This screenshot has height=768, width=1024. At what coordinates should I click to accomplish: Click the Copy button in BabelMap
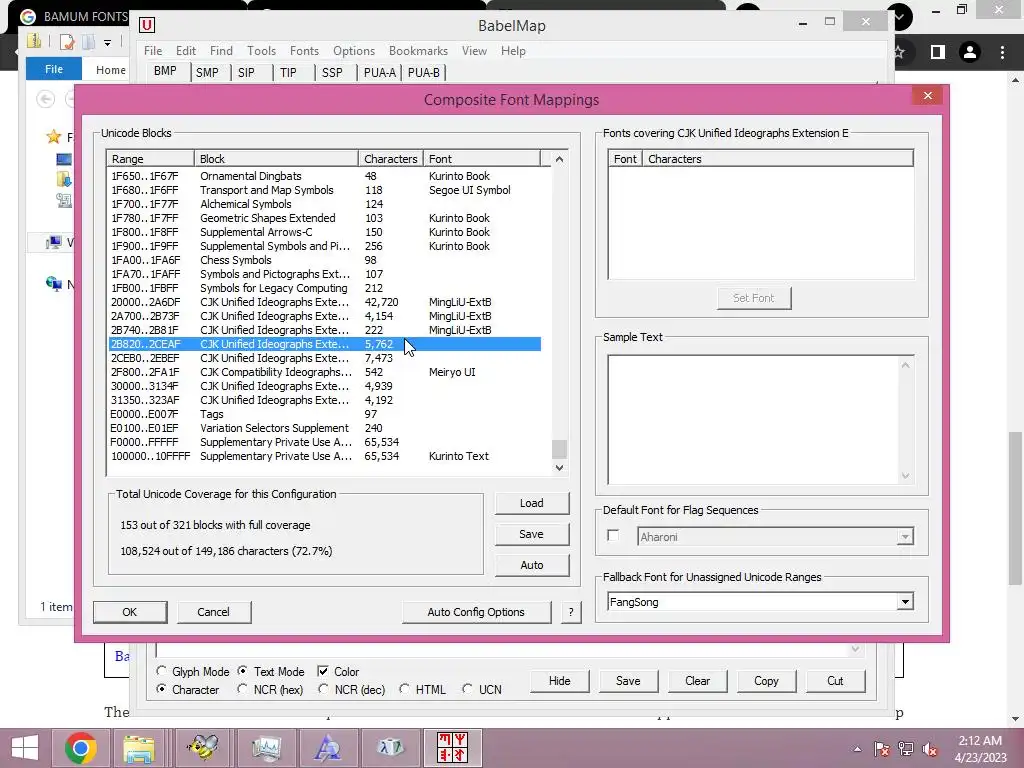click(766, 680)
